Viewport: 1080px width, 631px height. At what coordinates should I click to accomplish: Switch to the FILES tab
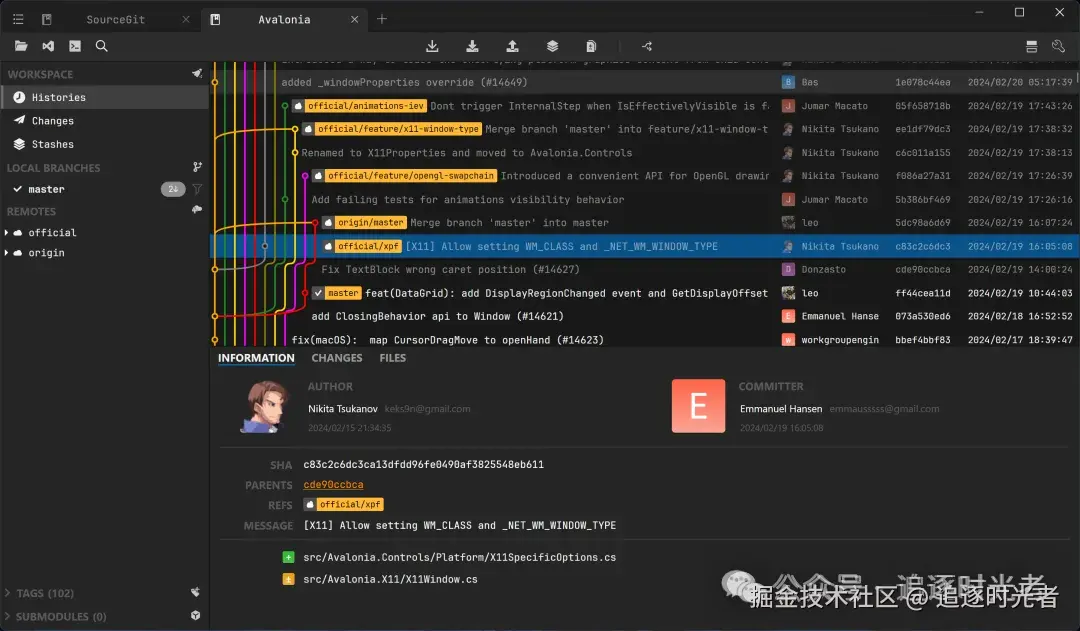click(x=393, y=358)
